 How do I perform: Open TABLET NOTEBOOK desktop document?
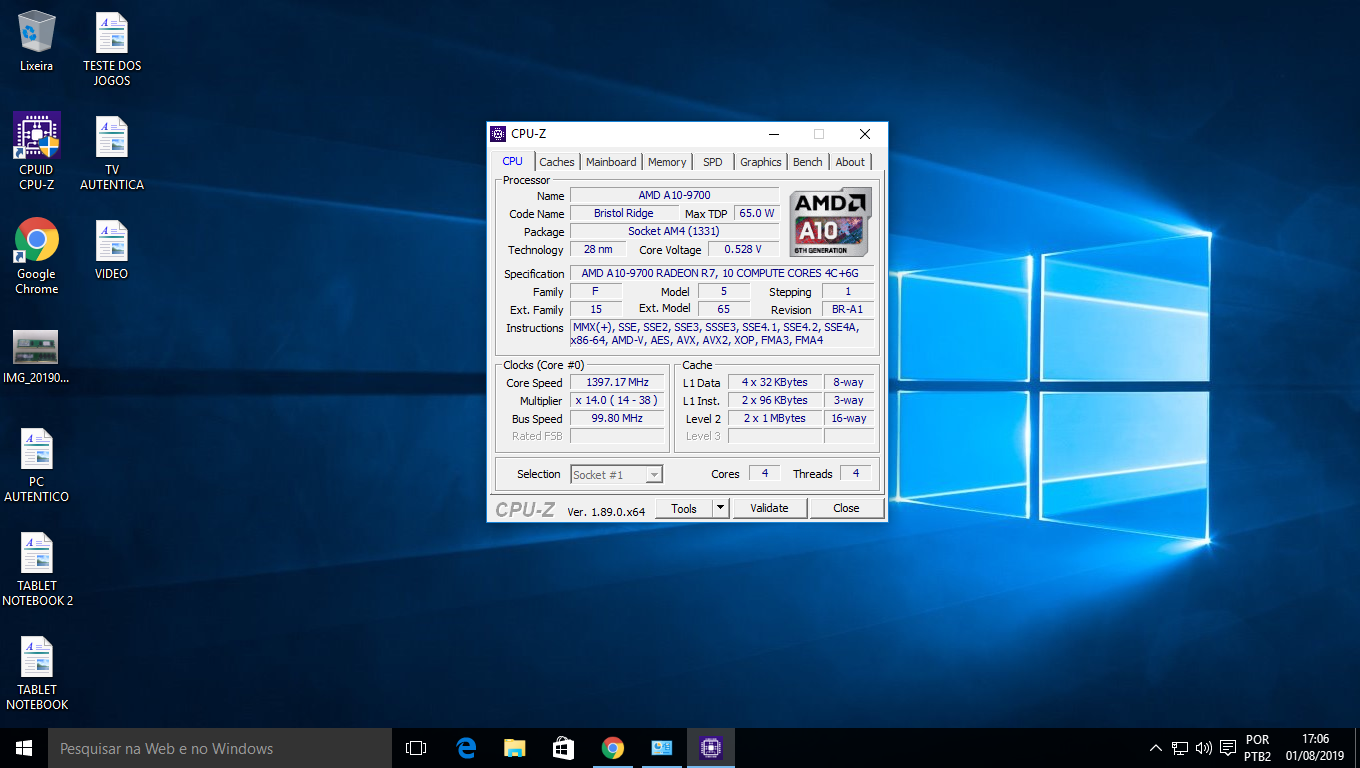(37, 674)
